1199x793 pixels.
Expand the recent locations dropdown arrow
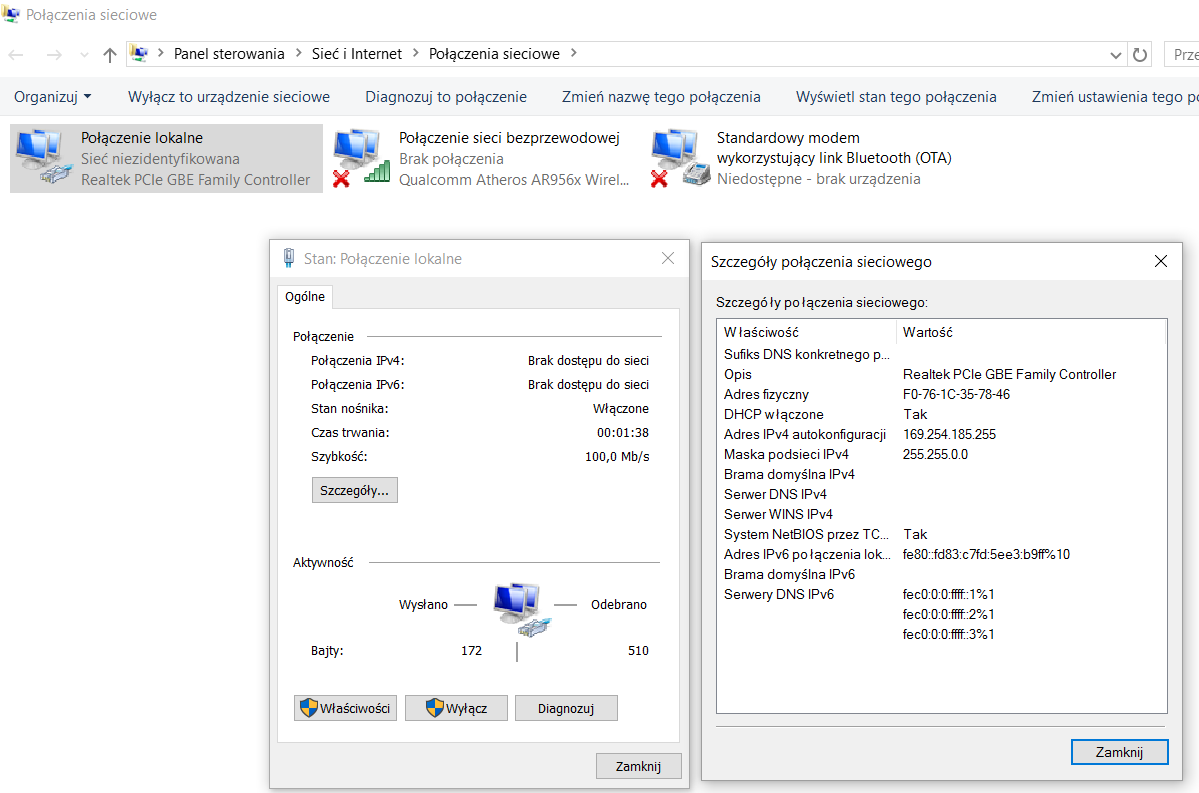click(83, 54)
